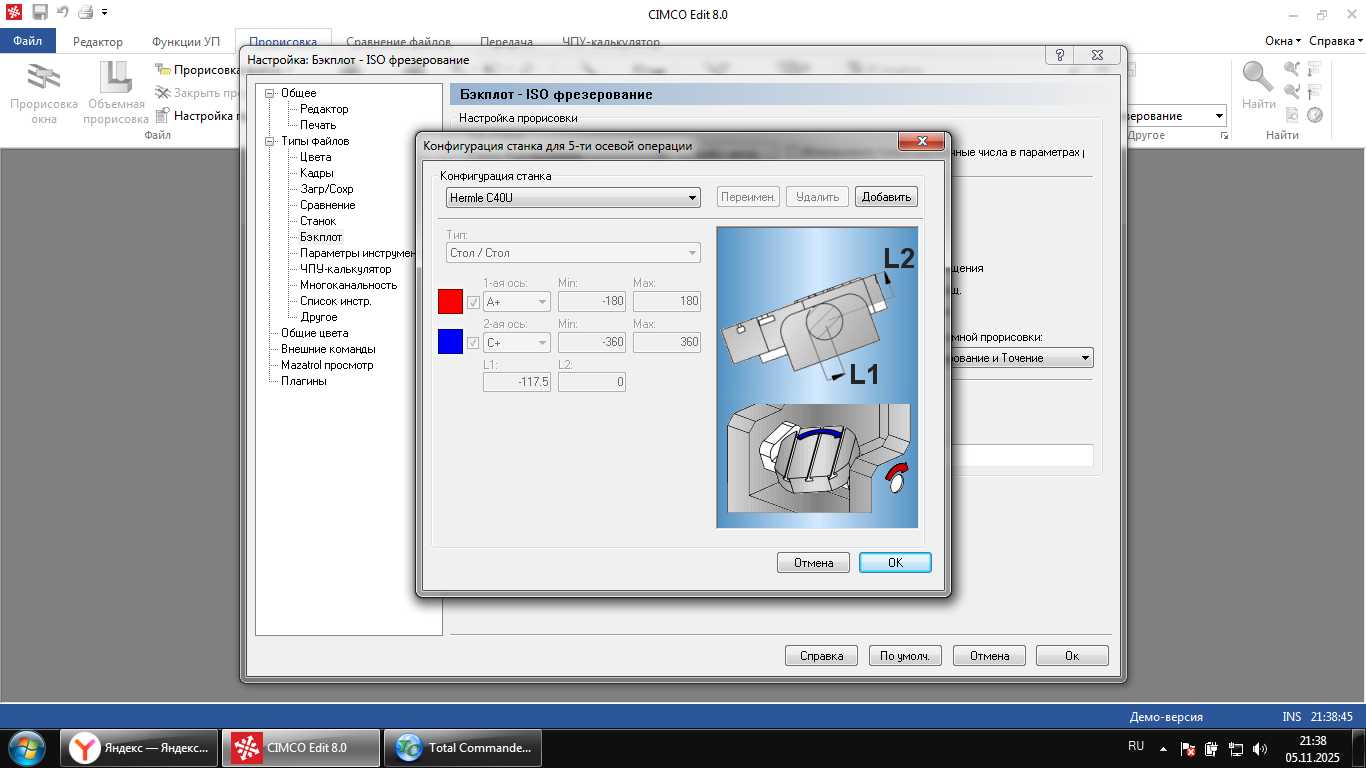Toggle the checkbox beside 2-ая ось
Viewport: 1366px width, 768px height.
tap(473, 343)
